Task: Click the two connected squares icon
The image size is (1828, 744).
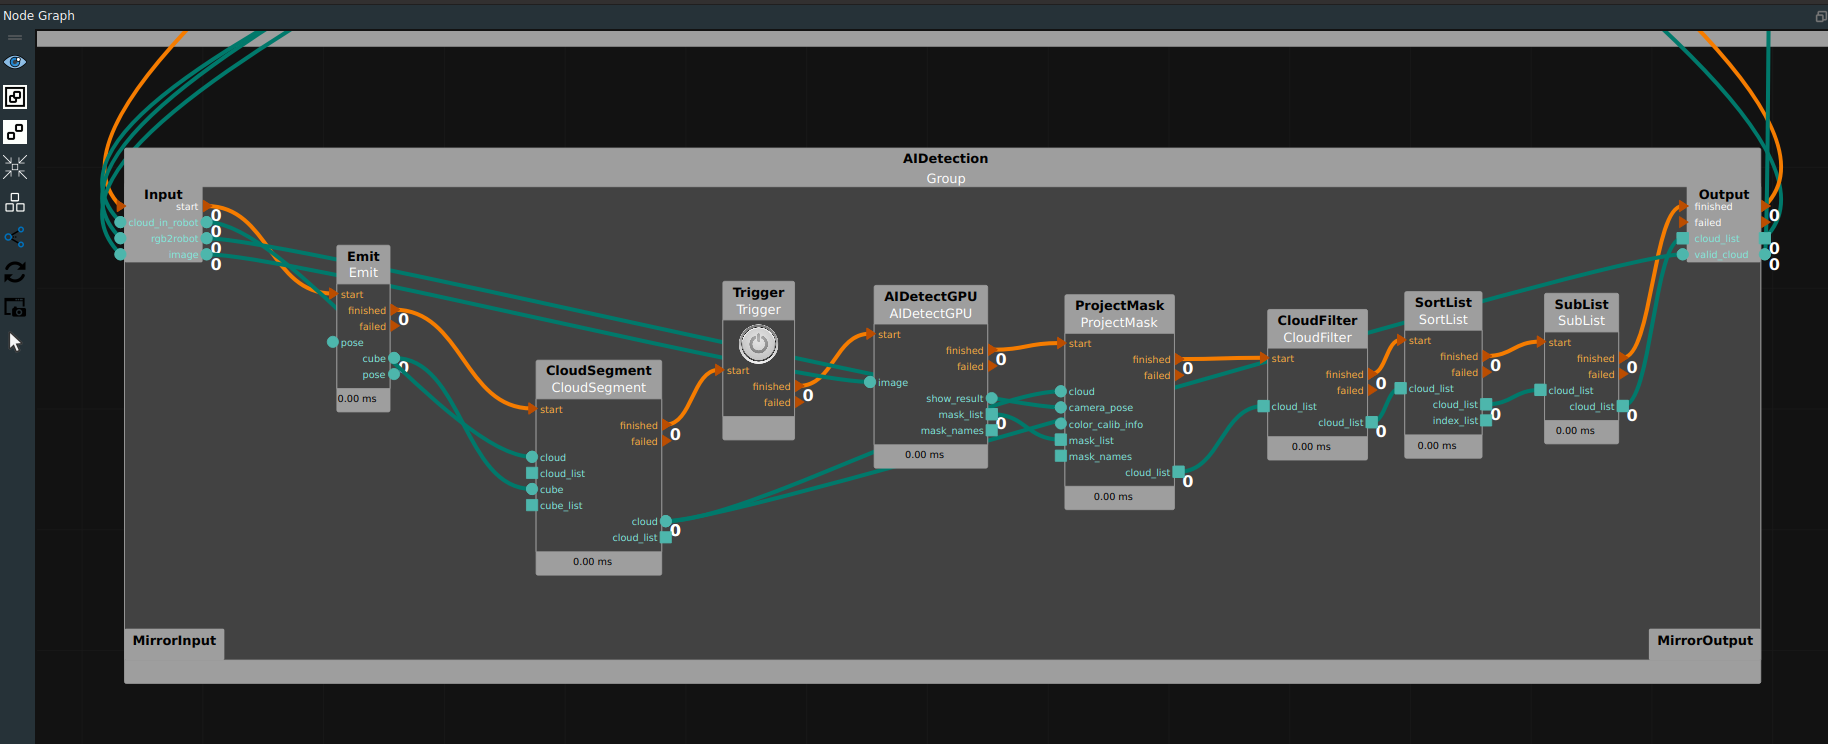Action: 15,132
